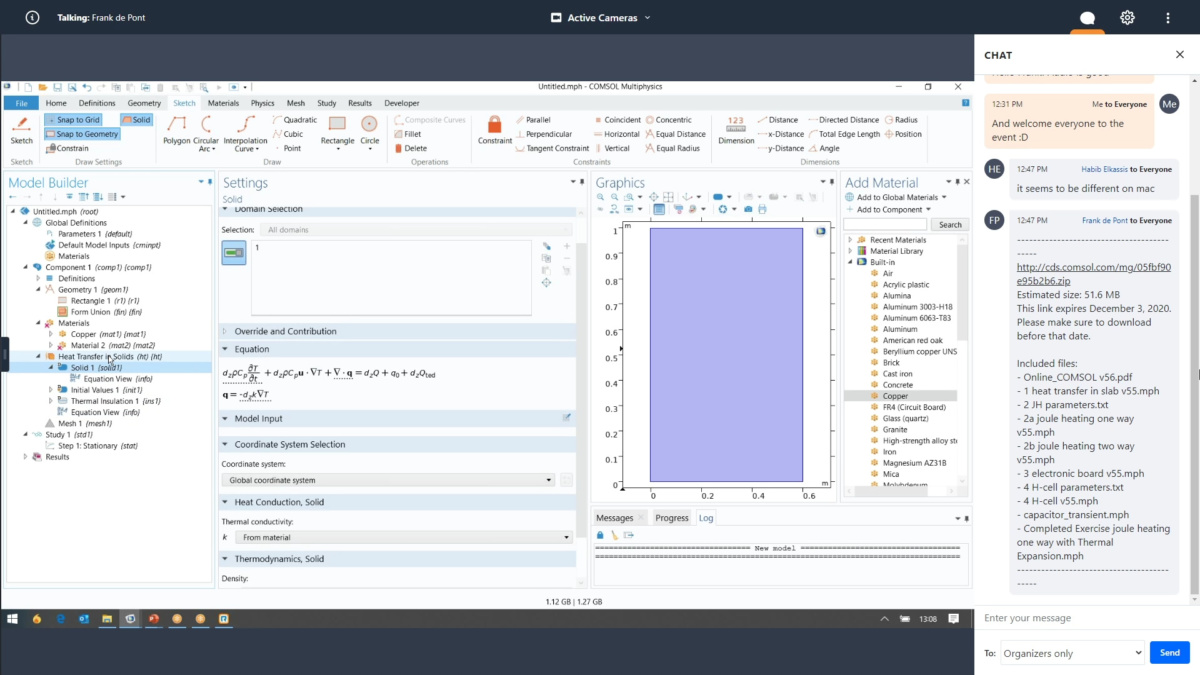Select the Rectangle drawing tool
The image size is (1200, 675).
tap(337, 131)
